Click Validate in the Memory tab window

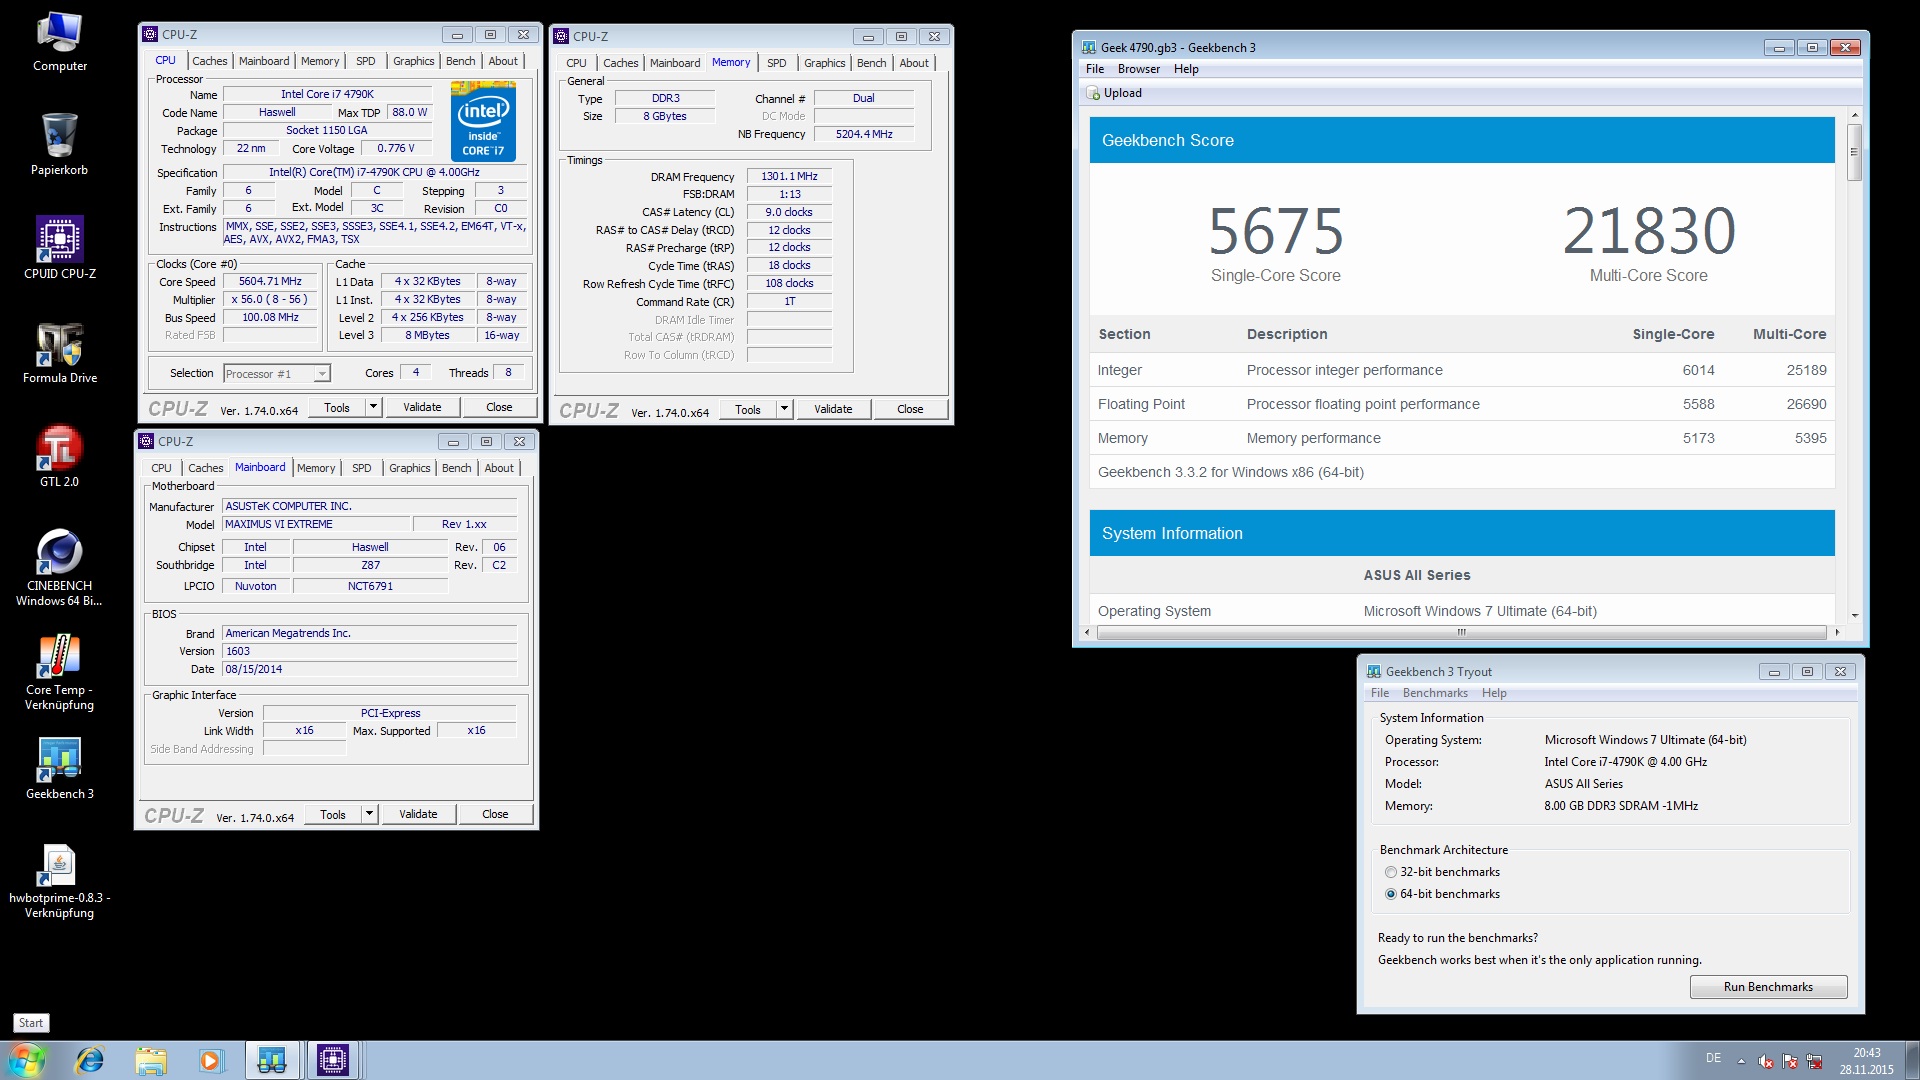tap(833, 409)
